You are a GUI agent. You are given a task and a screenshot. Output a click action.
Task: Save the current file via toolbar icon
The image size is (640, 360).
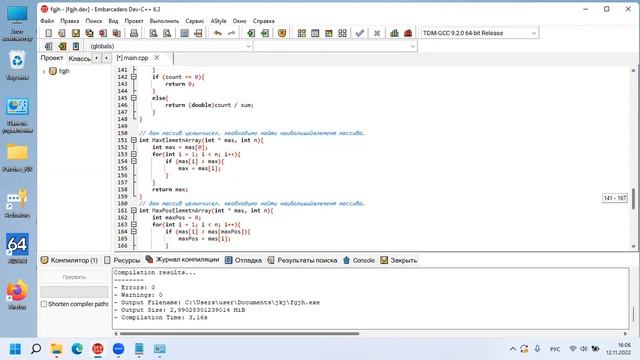pos(76,33)
